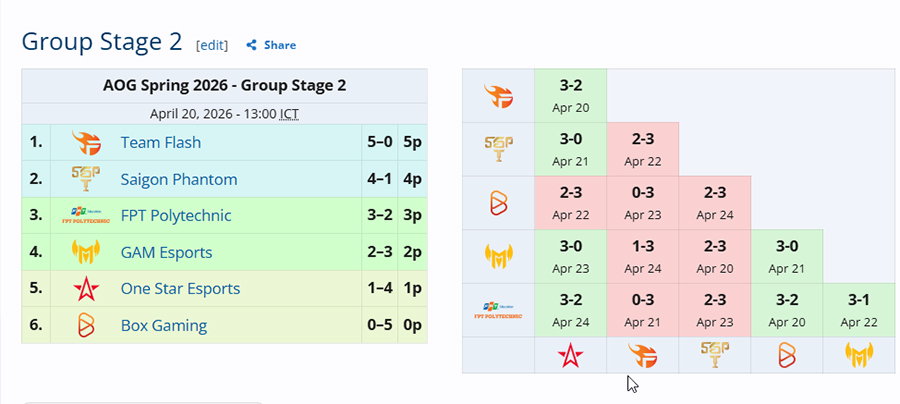Viewport: 900px width, 404px height.
Task: Click FPT Polytechnic logo in standings table
Action: 86,215
